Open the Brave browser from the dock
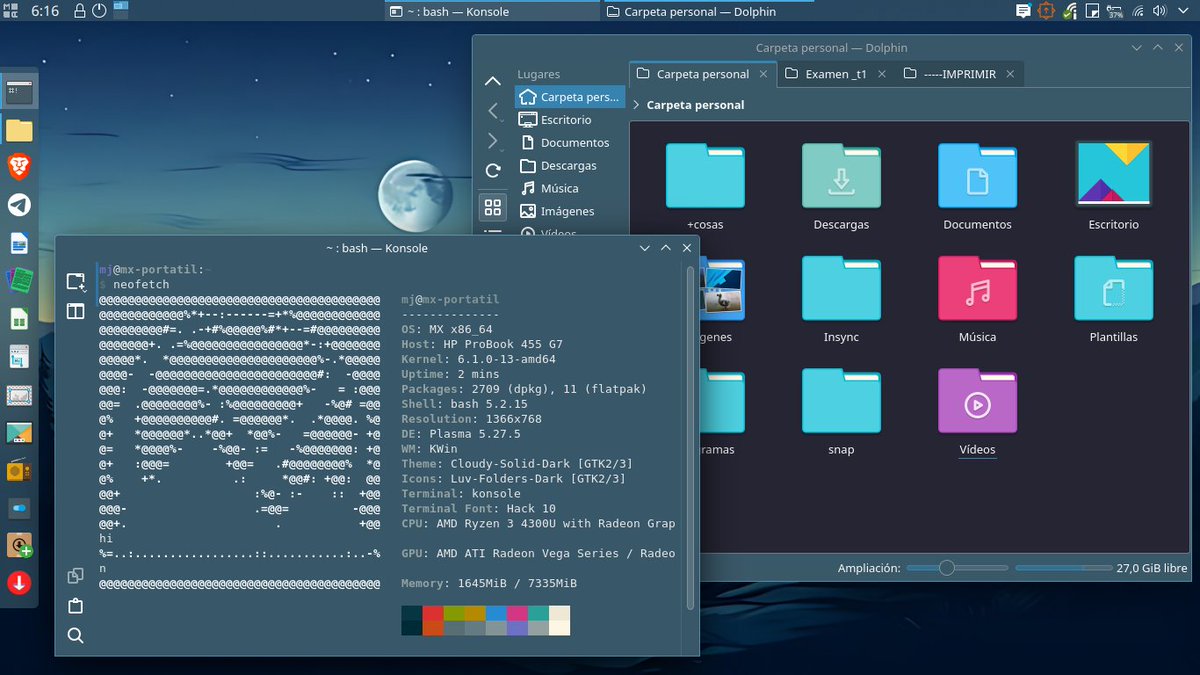 19,167
